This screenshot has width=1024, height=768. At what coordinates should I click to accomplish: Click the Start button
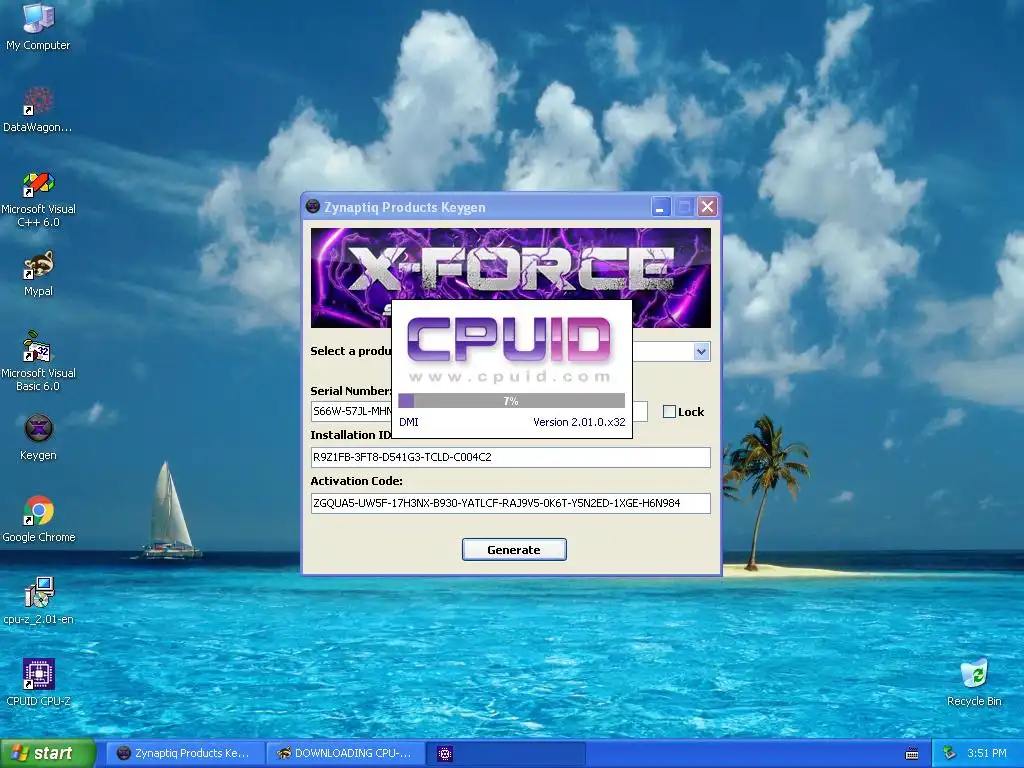[47, 754]
